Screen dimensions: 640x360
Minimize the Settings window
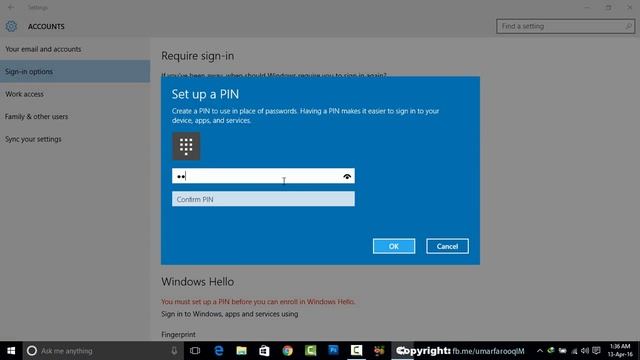[x=587, y=7]
